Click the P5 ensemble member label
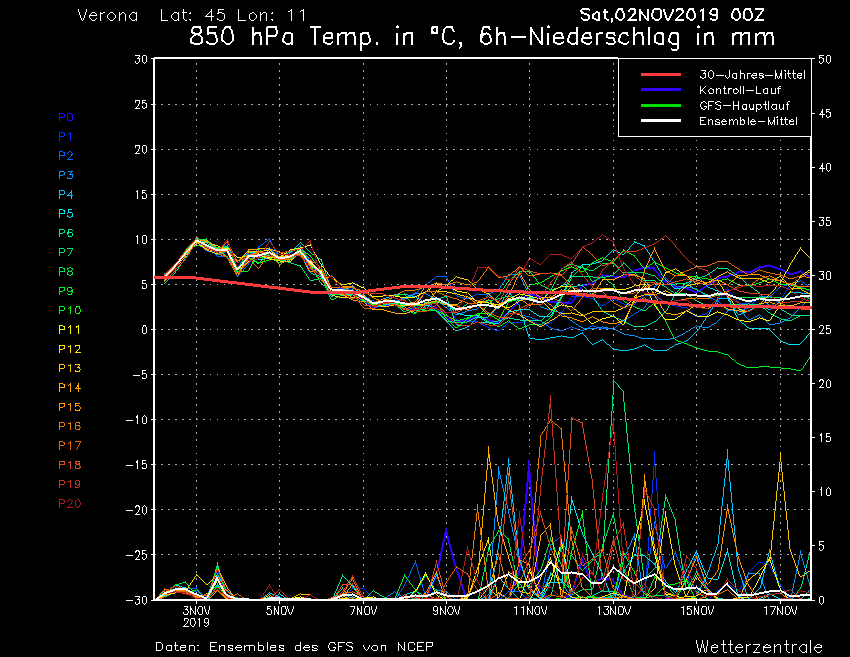Viewport: 850px width, 657px height. (x=66, y=214)
